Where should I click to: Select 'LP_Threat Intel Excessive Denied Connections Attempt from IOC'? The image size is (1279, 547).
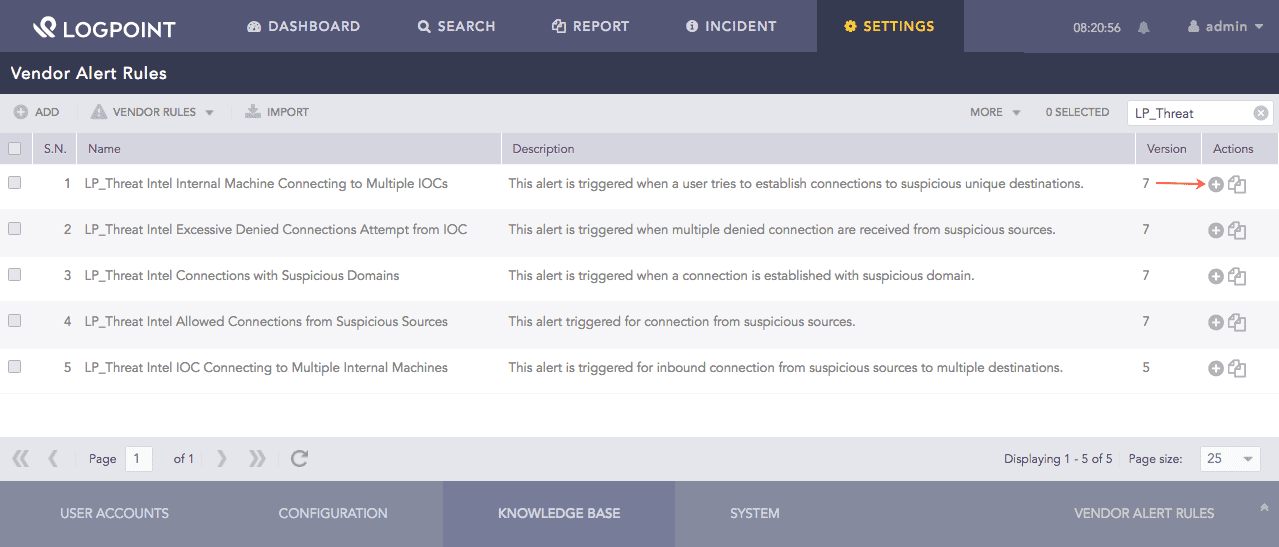[276, 229]
